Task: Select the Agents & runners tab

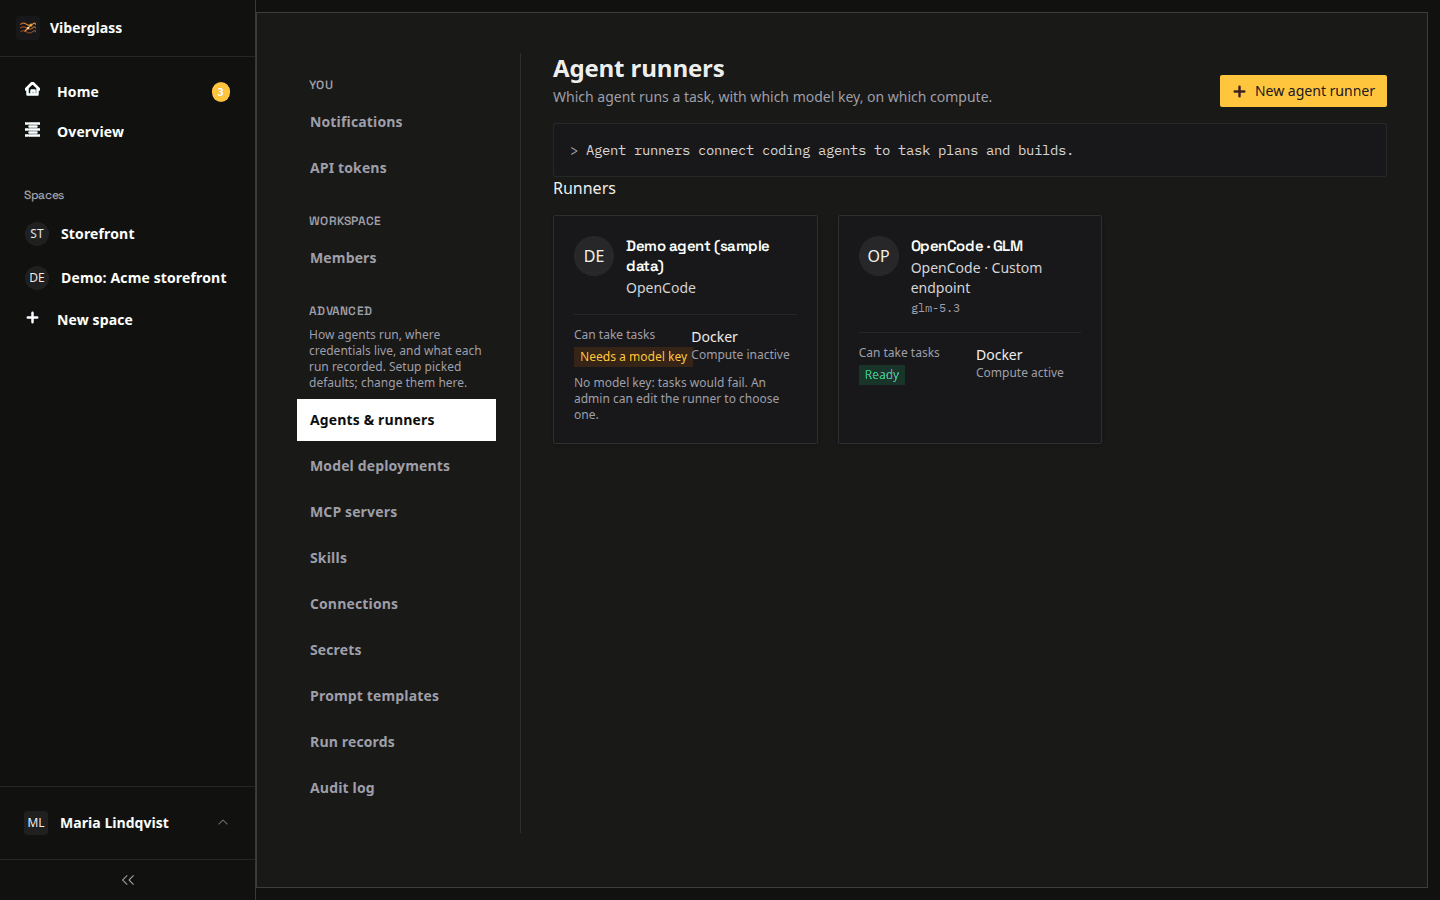Action: [396, 420]
